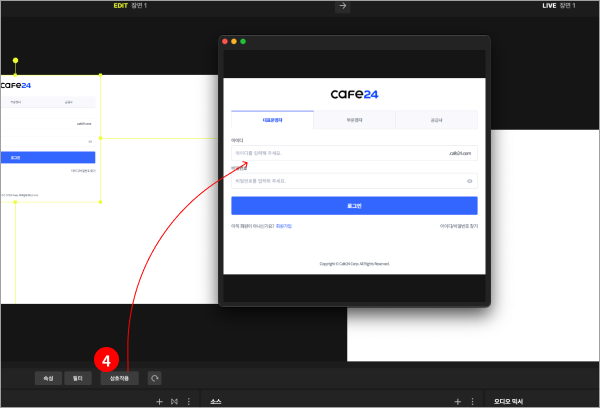Click the 오디오 믹서 panel title
Image resolution: width=600 pixels, height=408 pixels.
[508, 401]
